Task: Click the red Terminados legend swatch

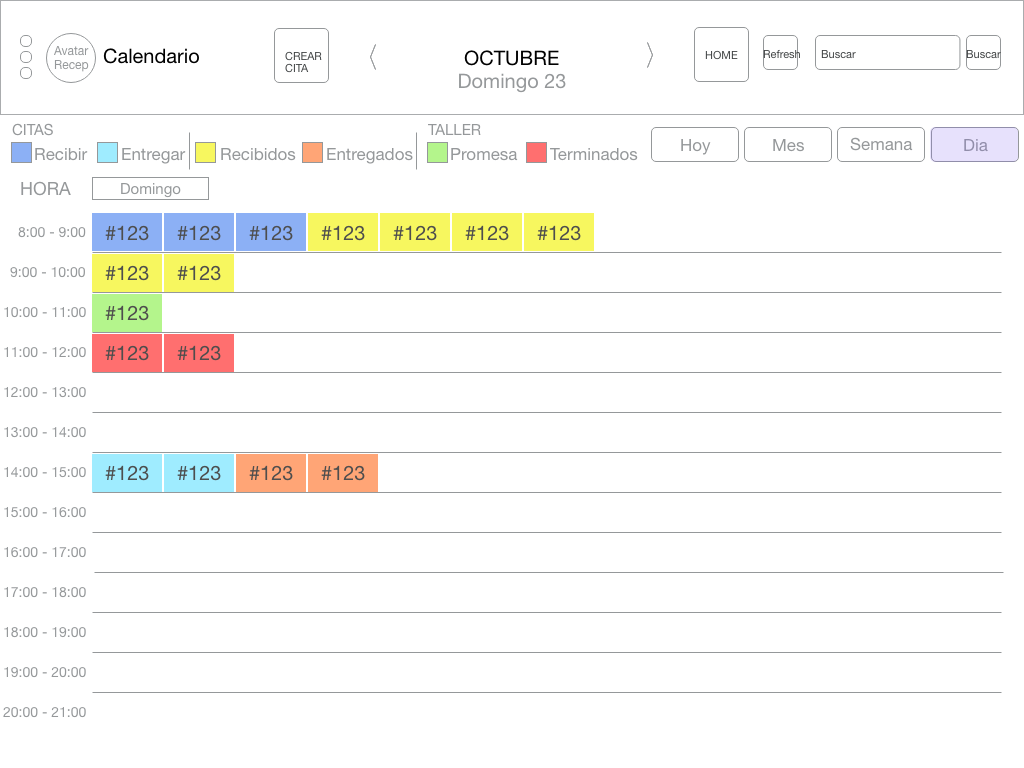Action: [x=536, y=153]
